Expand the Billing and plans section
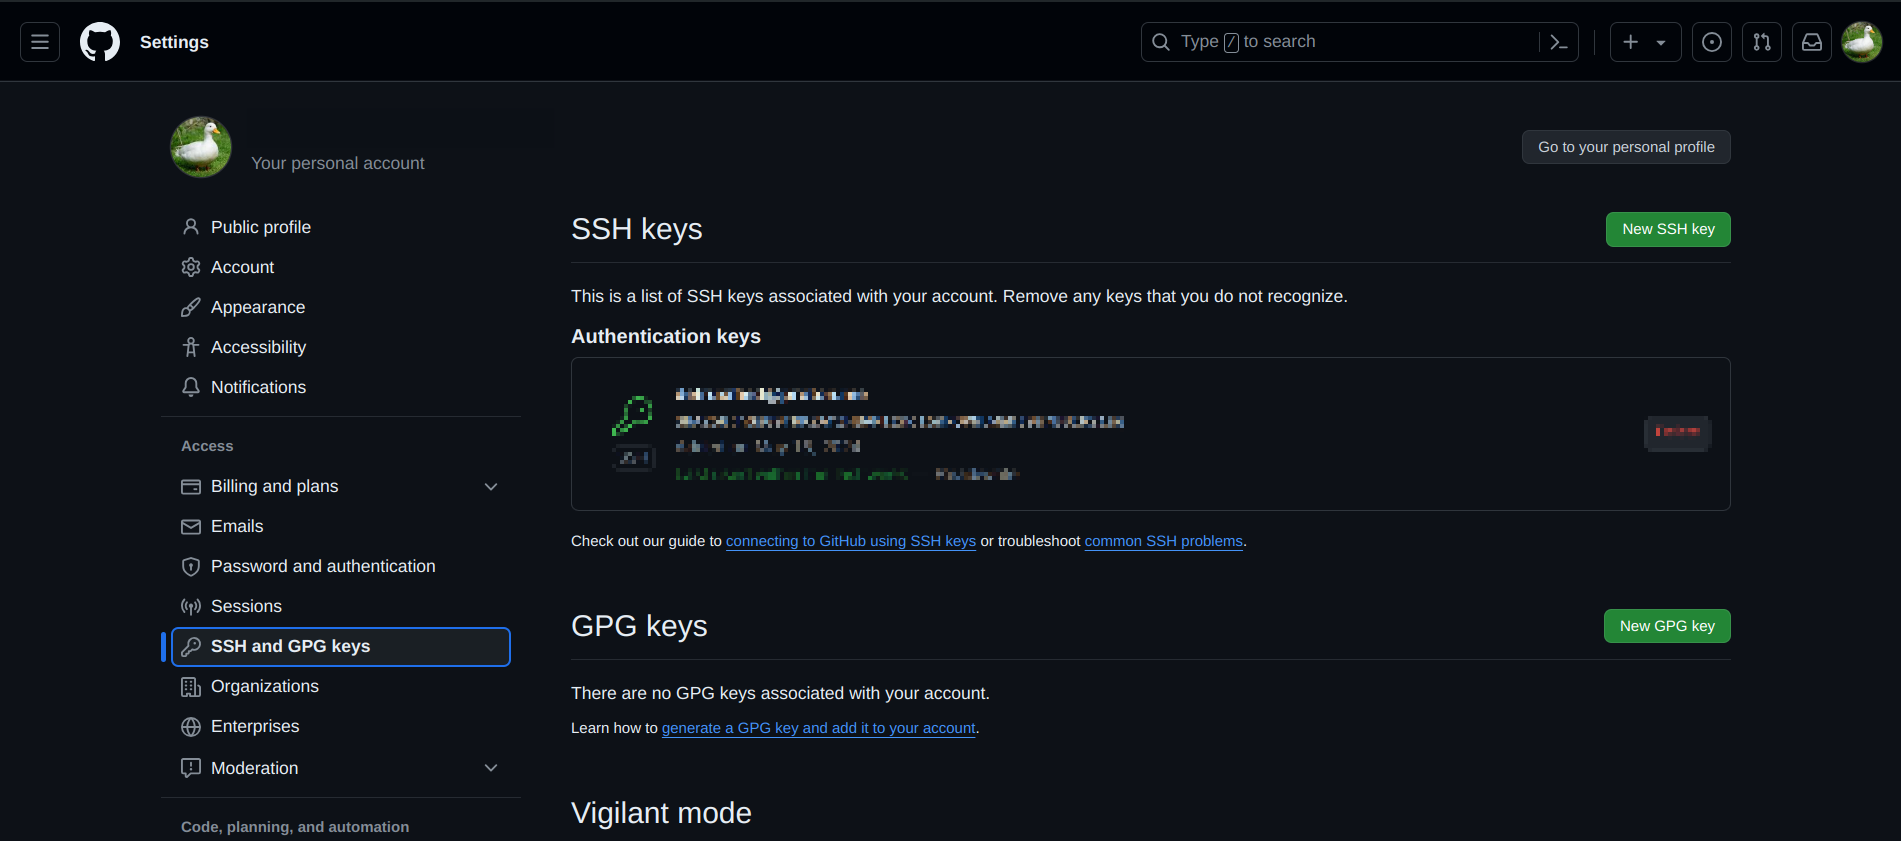Image resolution: width=1901 pixels, height=841 pixels. (490, 487)
